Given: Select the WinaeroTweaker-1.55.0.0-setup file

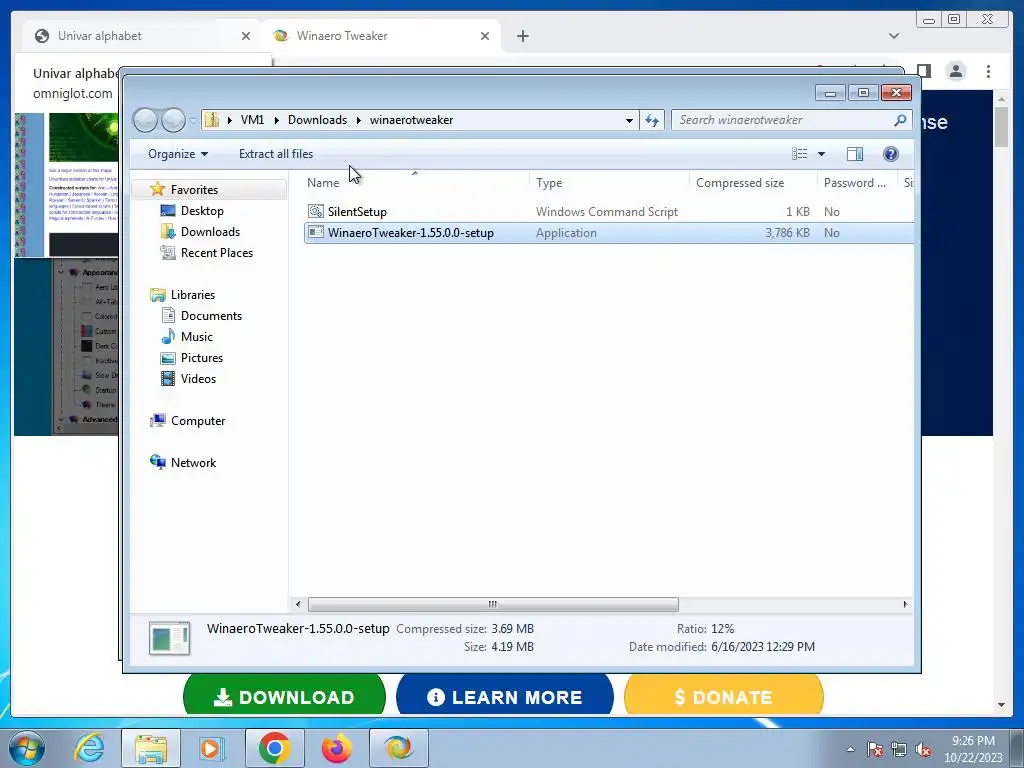Looking at the screenshot, I should pos(411,232).
